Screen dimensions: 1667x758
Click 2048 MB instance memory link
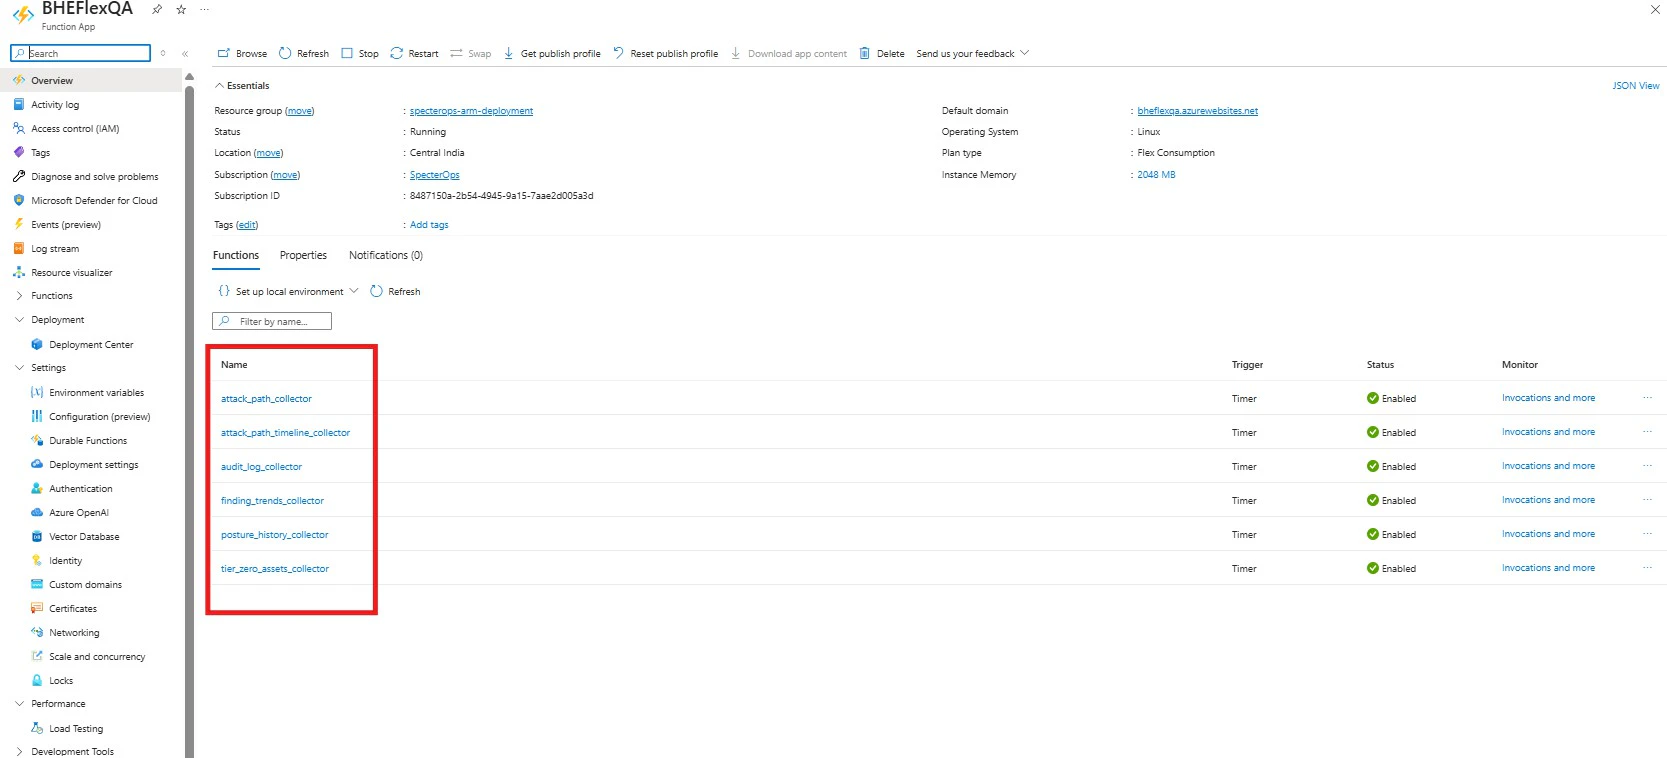pos(1156,175)
